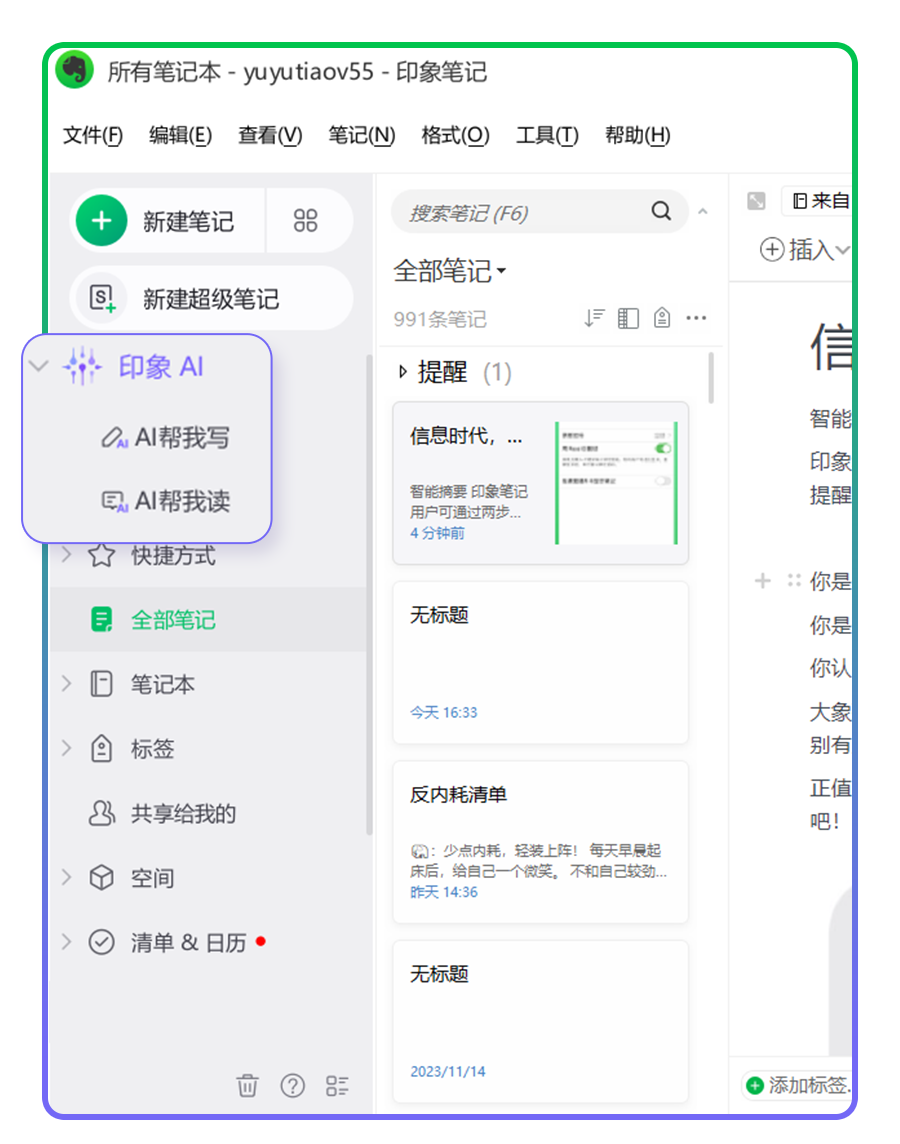Open the 编辑(E) menu

click(180, 135)
